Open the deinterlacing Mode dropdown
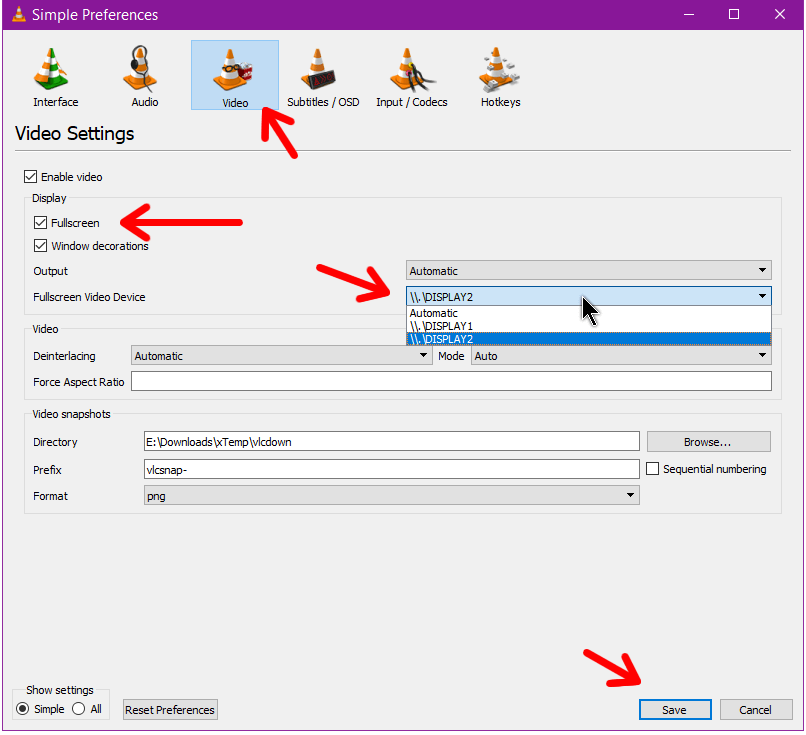 (621, 355)
